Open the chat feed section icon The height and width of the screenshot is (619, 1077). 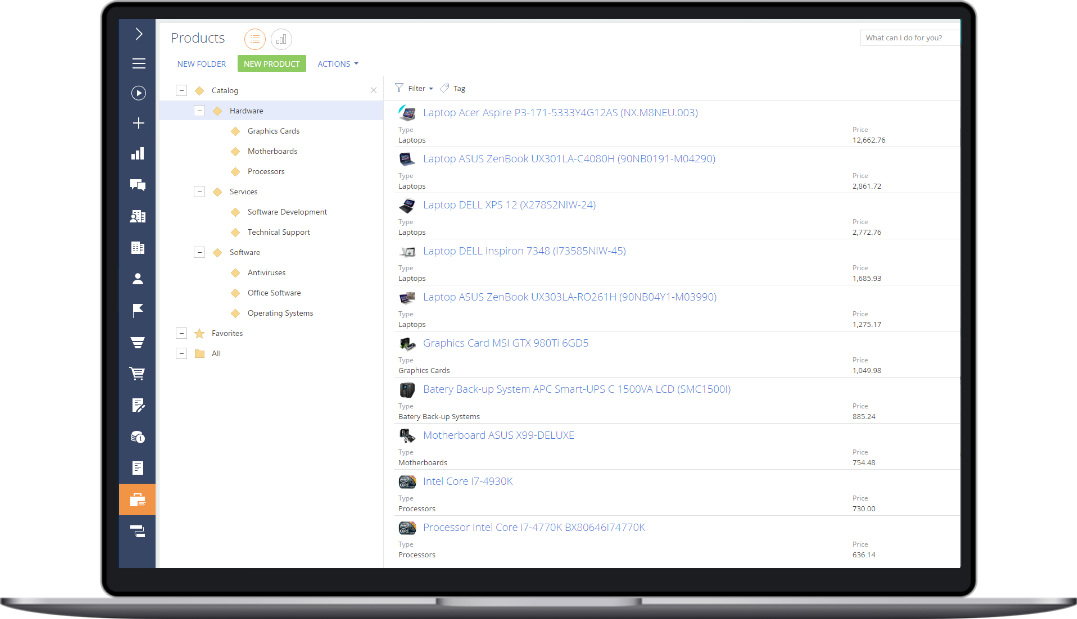[x=138, y=185]
